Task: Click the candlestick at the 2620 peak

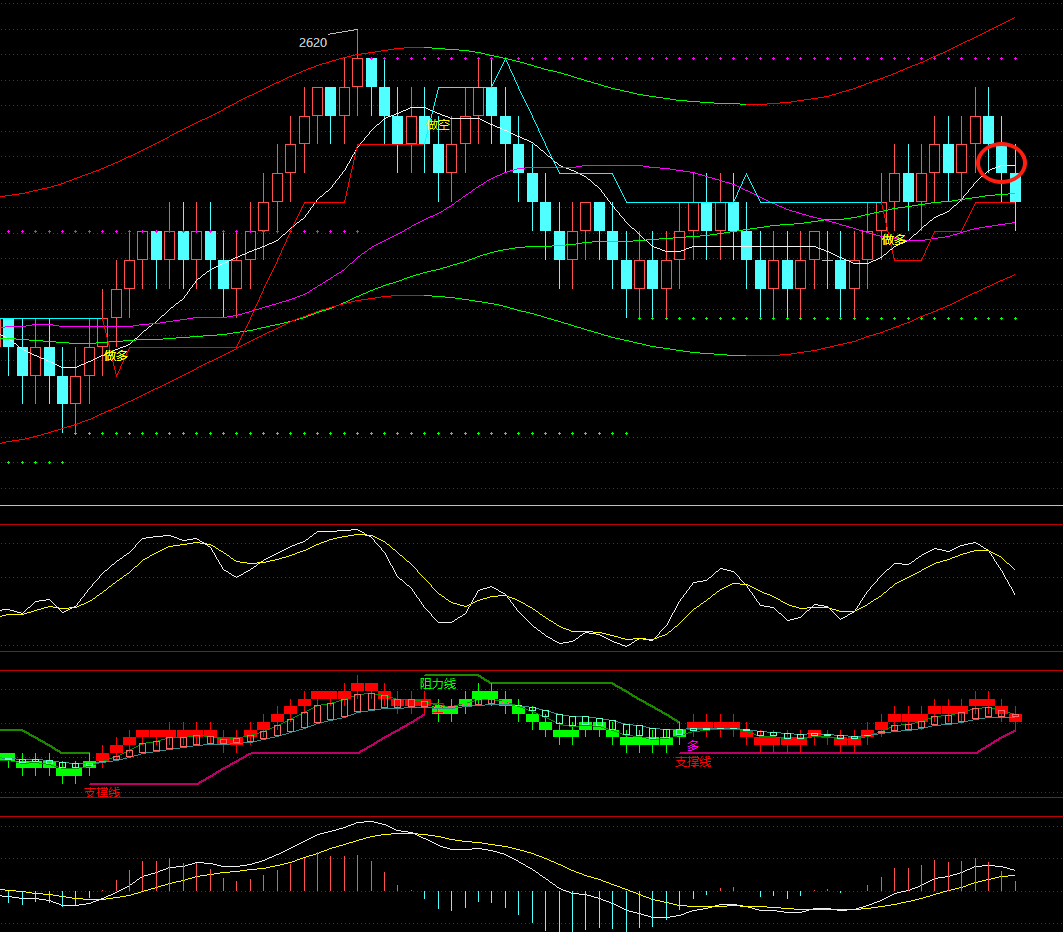Action: 357,73
